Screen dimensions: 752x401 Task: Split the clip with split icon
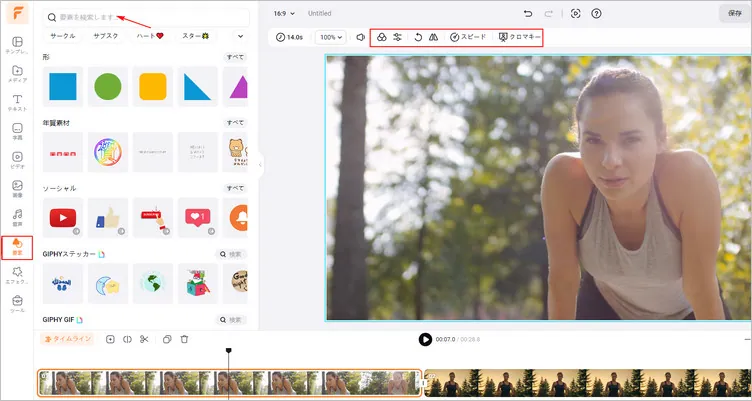(x=127, y=339)
